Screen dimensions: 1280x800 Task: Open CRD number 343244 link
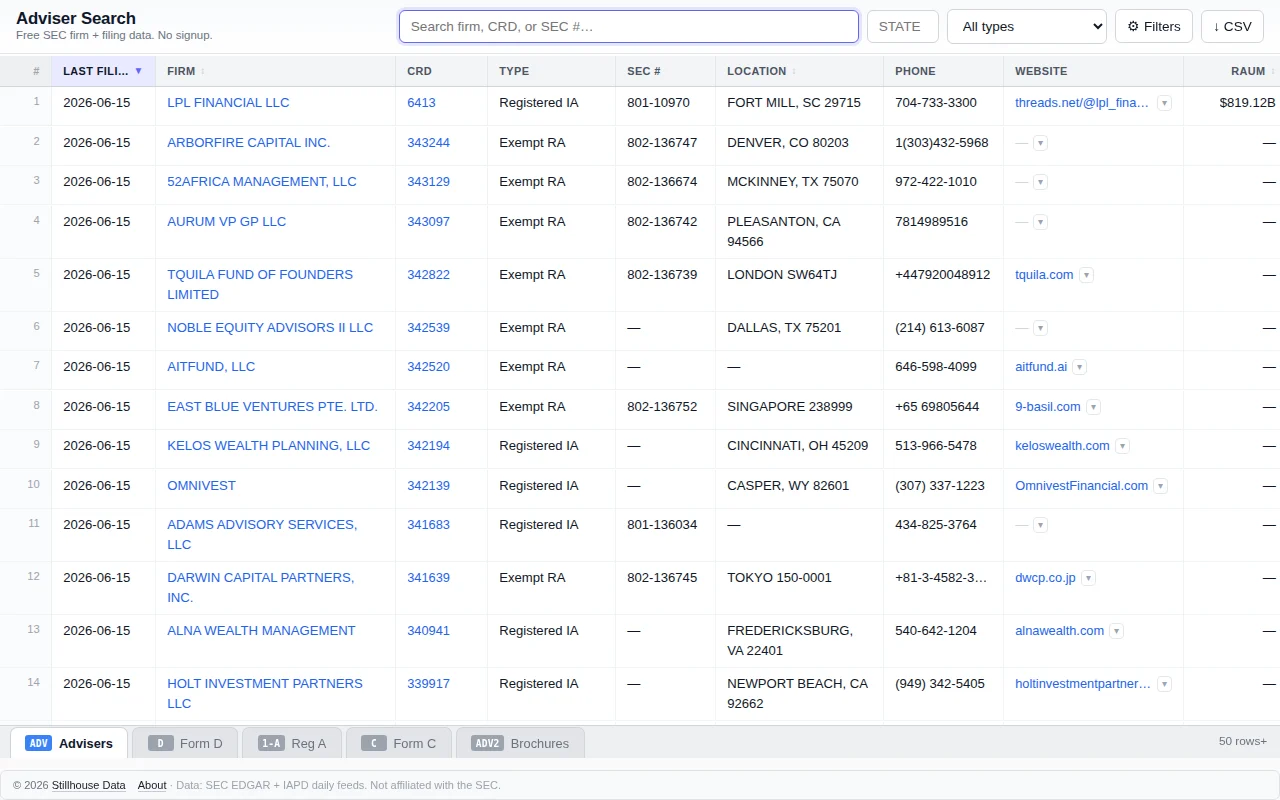428,143
